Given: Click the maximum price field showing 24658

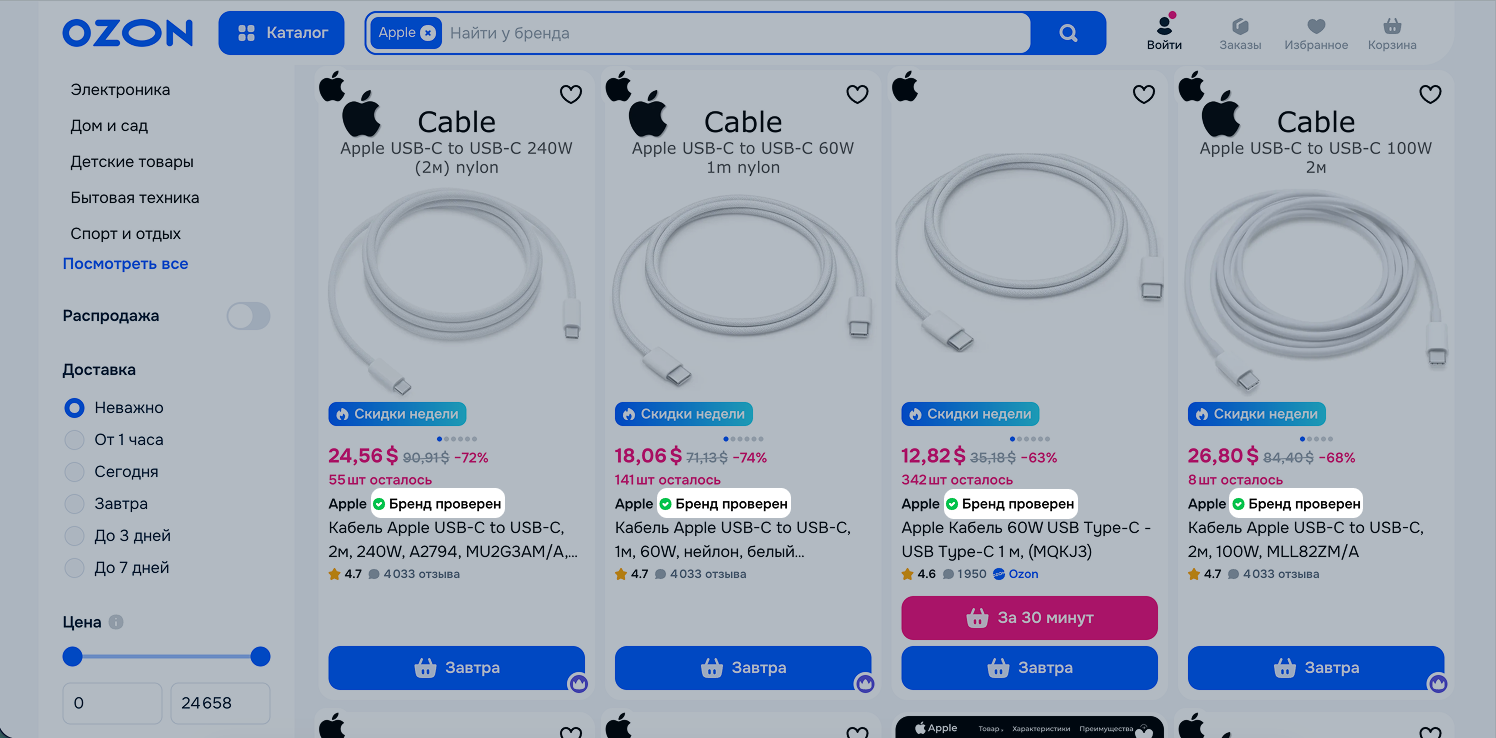Looking at the screenshot, I should 220,703.
